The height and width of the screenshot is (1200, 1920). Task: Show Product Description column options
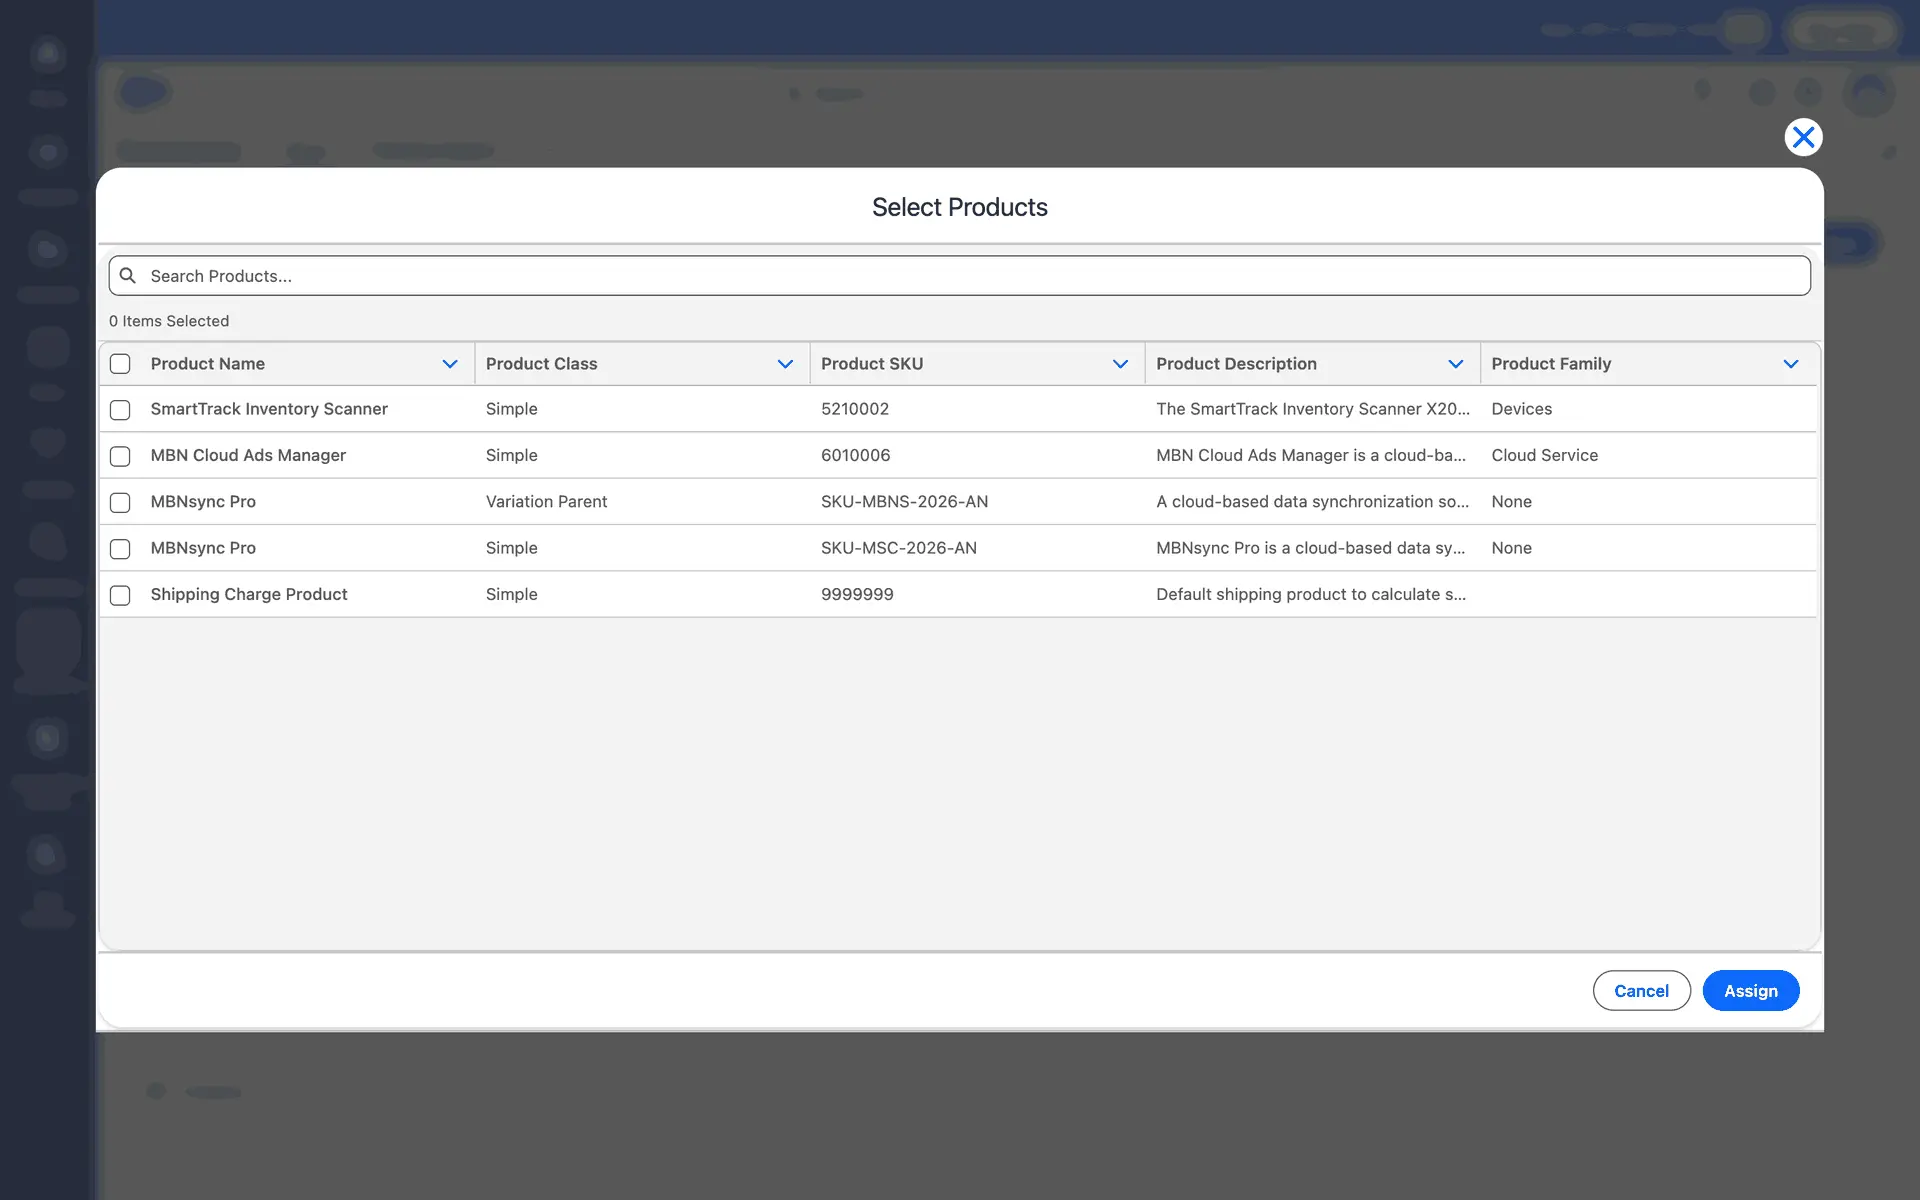(x=1455, y=364)
